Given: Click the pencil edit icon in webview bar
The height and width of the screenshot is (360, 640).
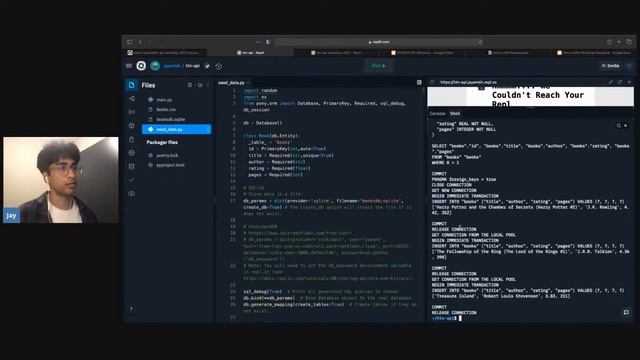Looking at the screenshot, I should tap(611, 82).
